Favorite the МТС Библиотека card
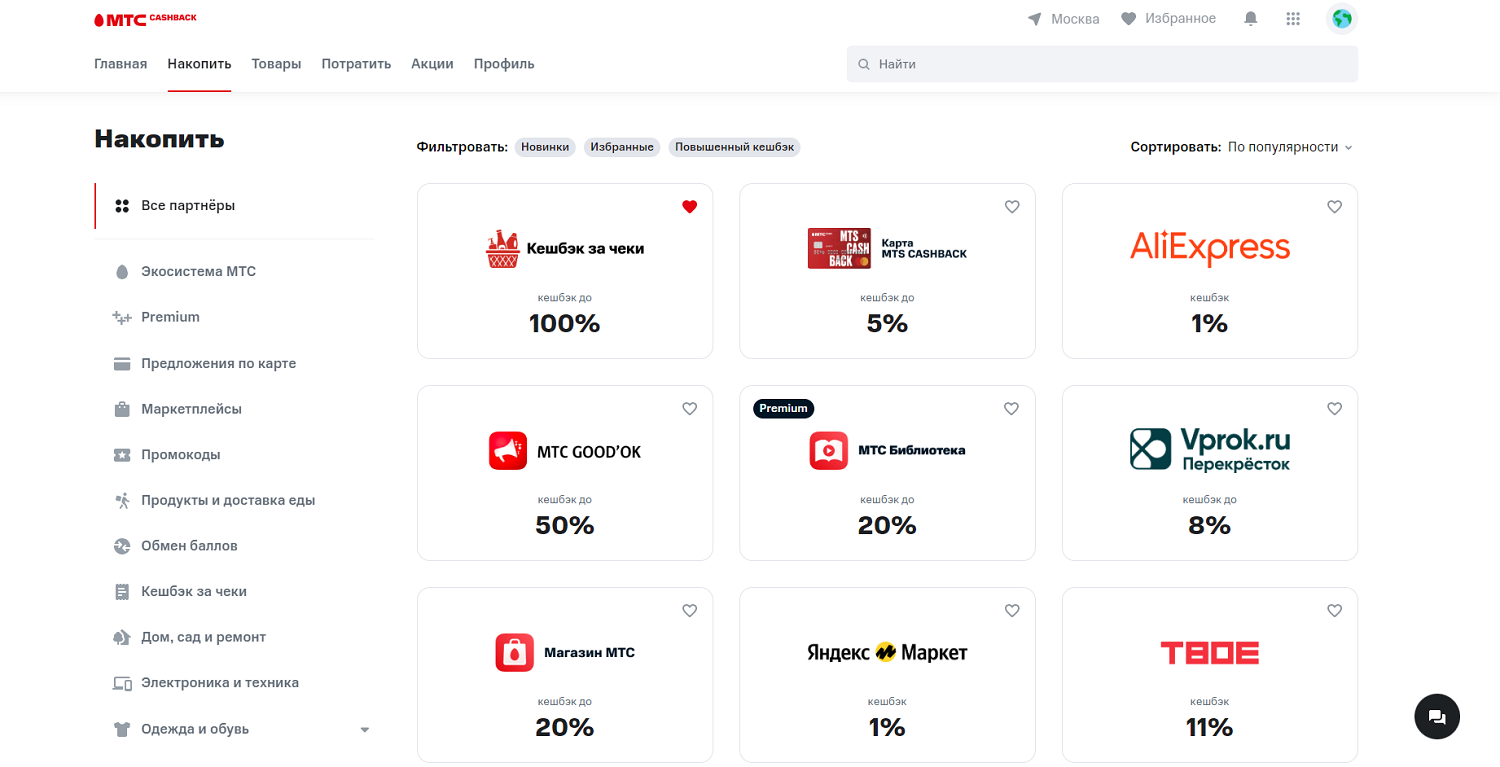Screen dimensions: 1500x767 click(1012, 409)
